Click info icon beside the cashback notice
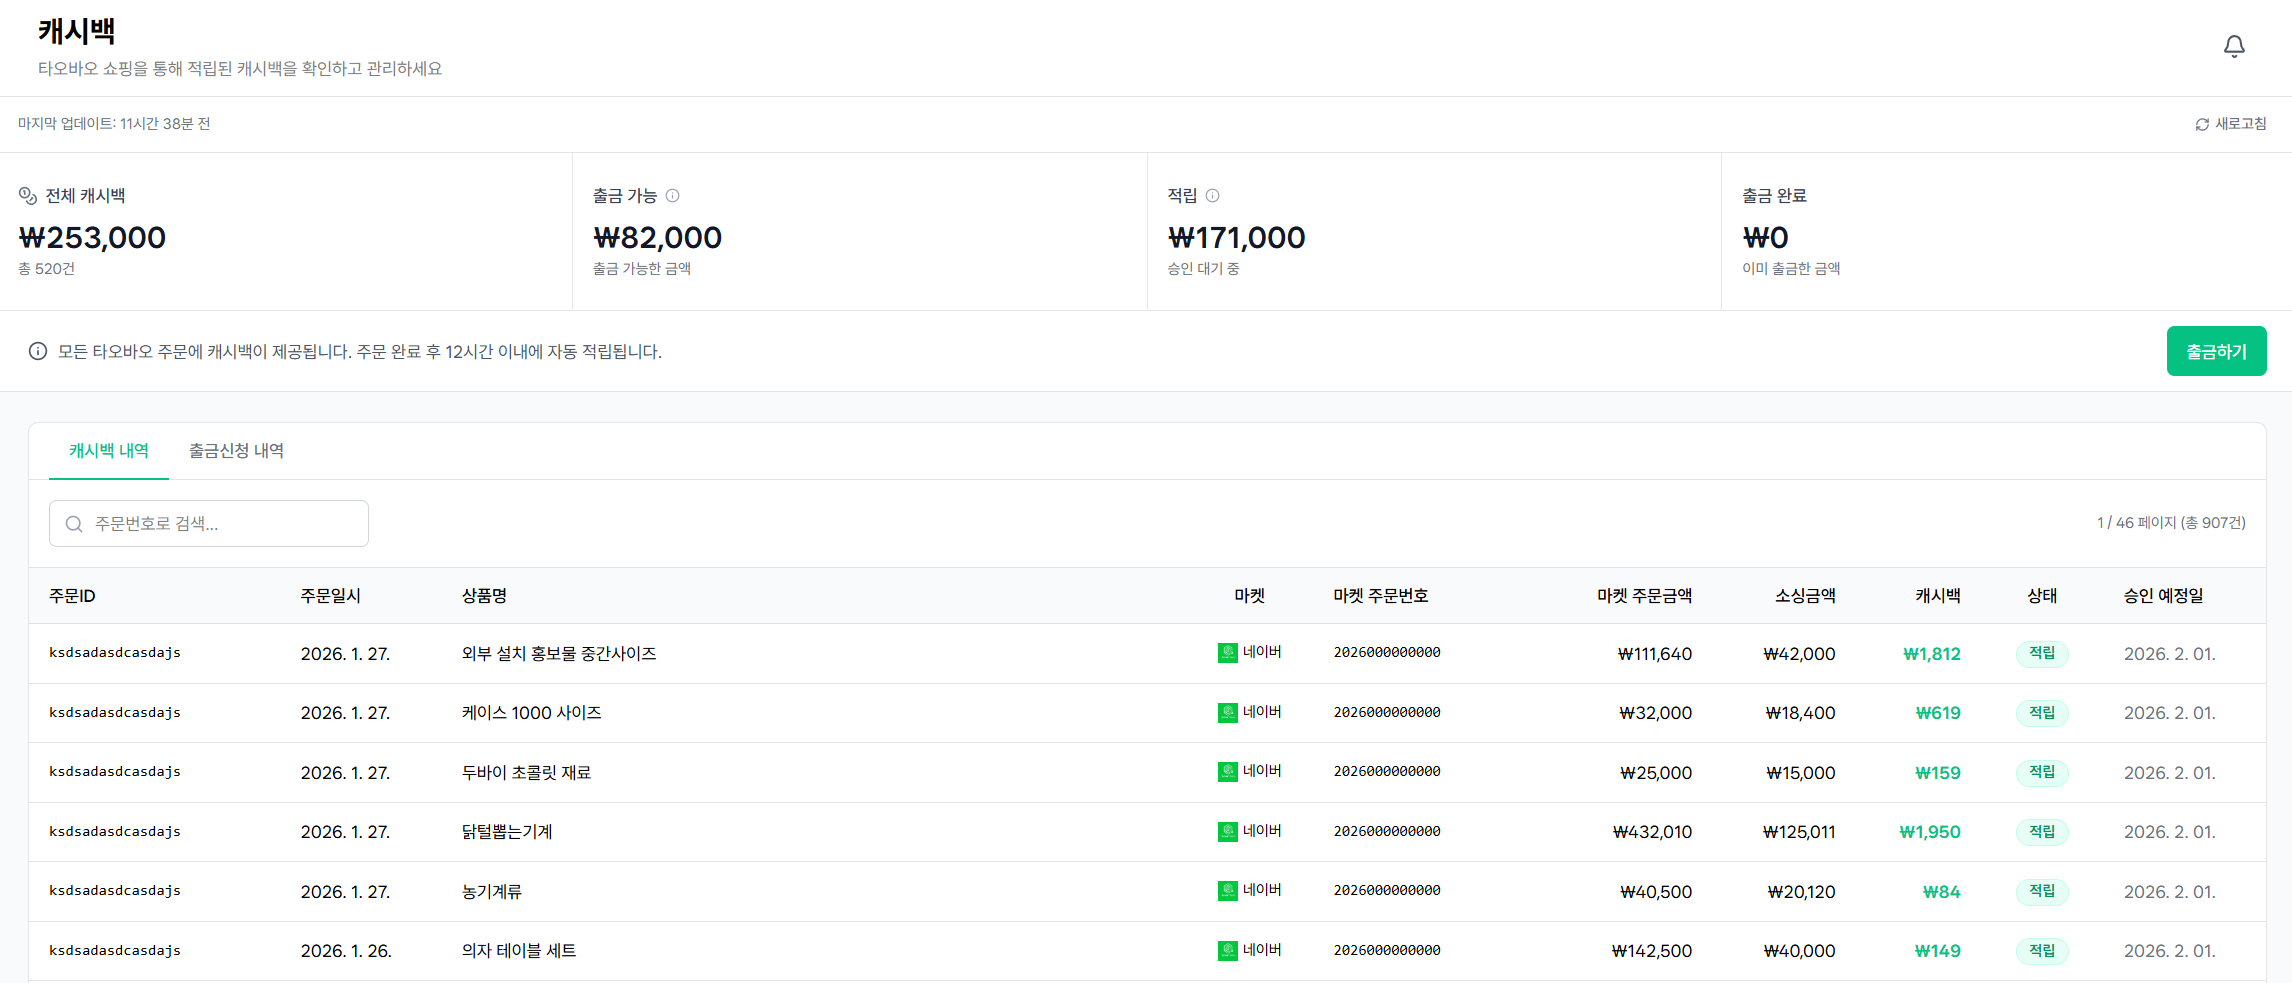The height and width of the screenshot is (983, 2292). pos(38,351)
